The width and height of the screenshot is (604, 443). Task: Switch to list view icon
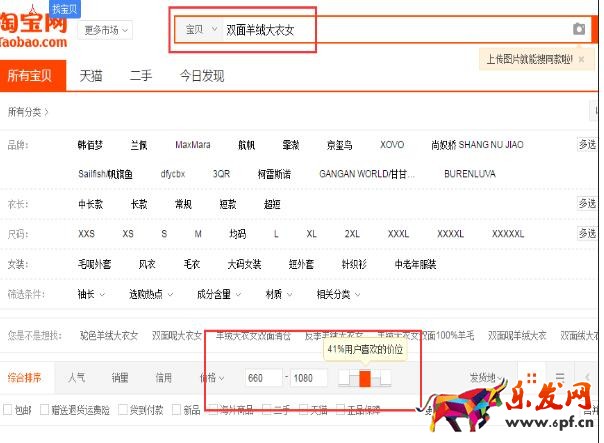[560, 377]
